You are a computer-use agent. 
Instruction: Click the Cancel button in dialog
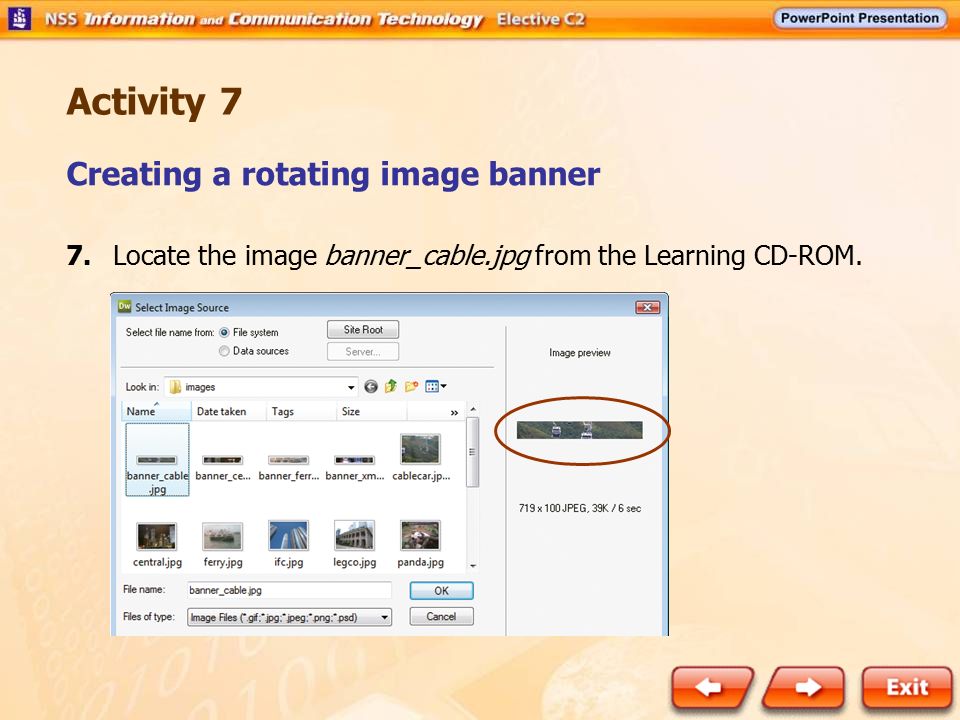441,617
